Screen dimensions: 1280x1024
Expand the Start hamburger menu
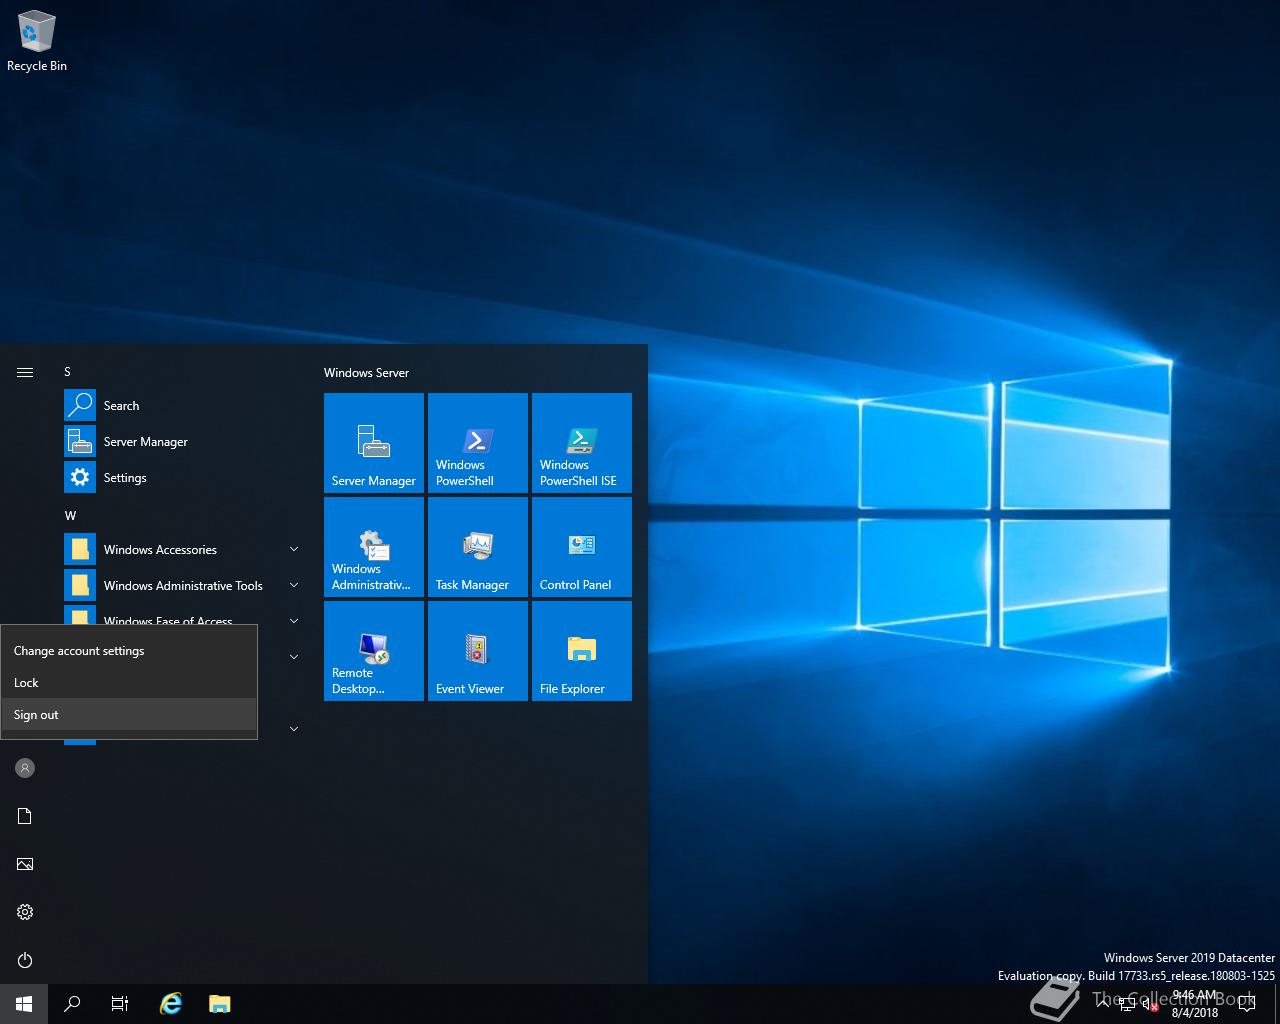point(25,372)
